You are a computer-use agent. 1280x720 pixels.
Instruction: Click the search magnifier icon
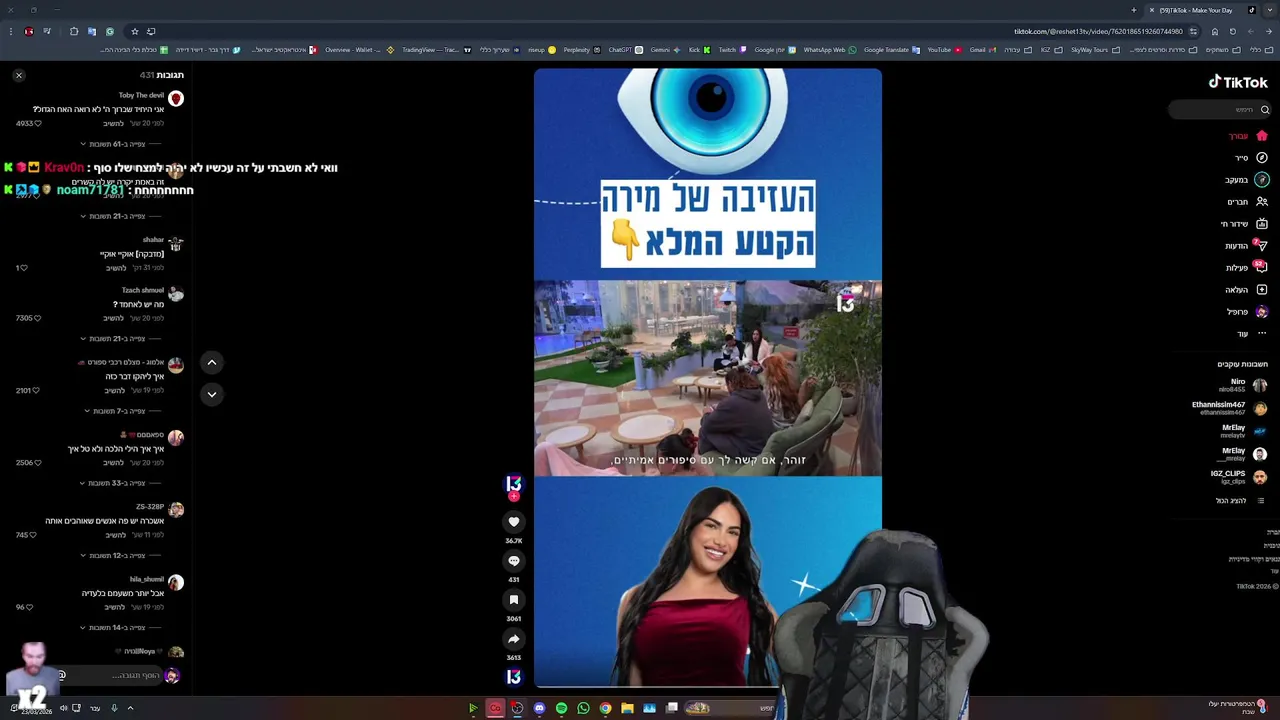(x=1265, y=110)
